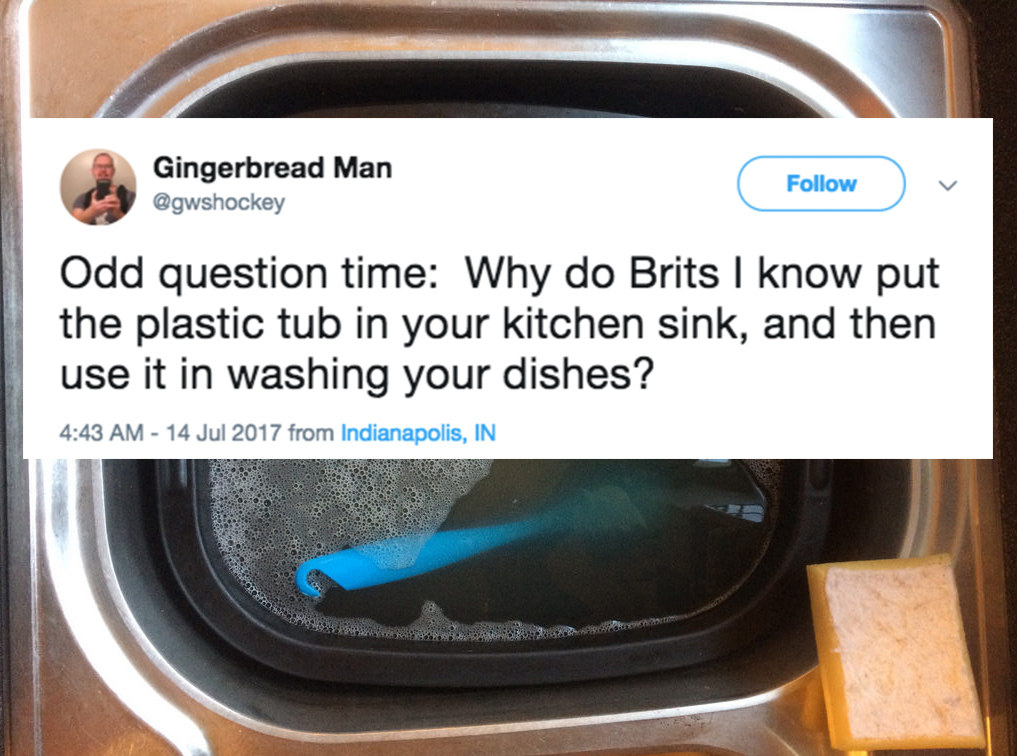Click the sink photo above the tweet card
This screenshot has width=1017, height=756.
coord(508,58)
